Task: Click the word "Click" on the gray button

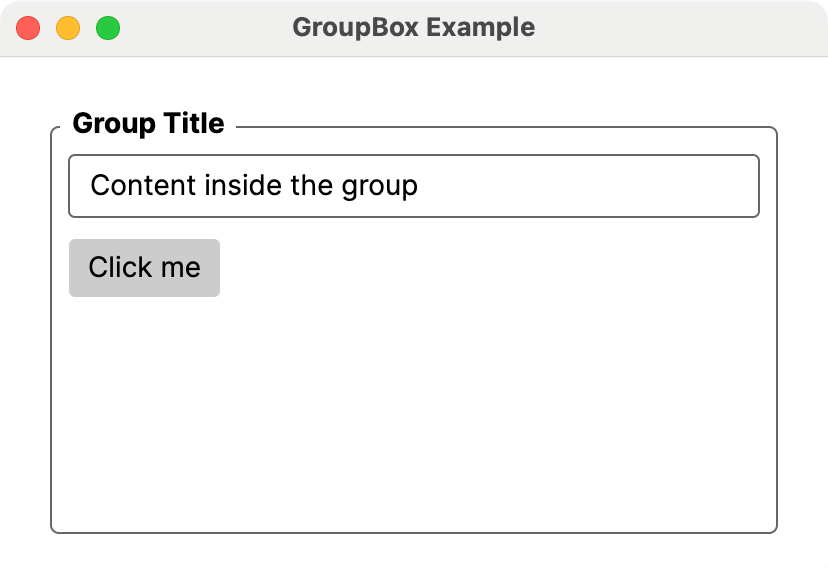Action: [119, 268]
